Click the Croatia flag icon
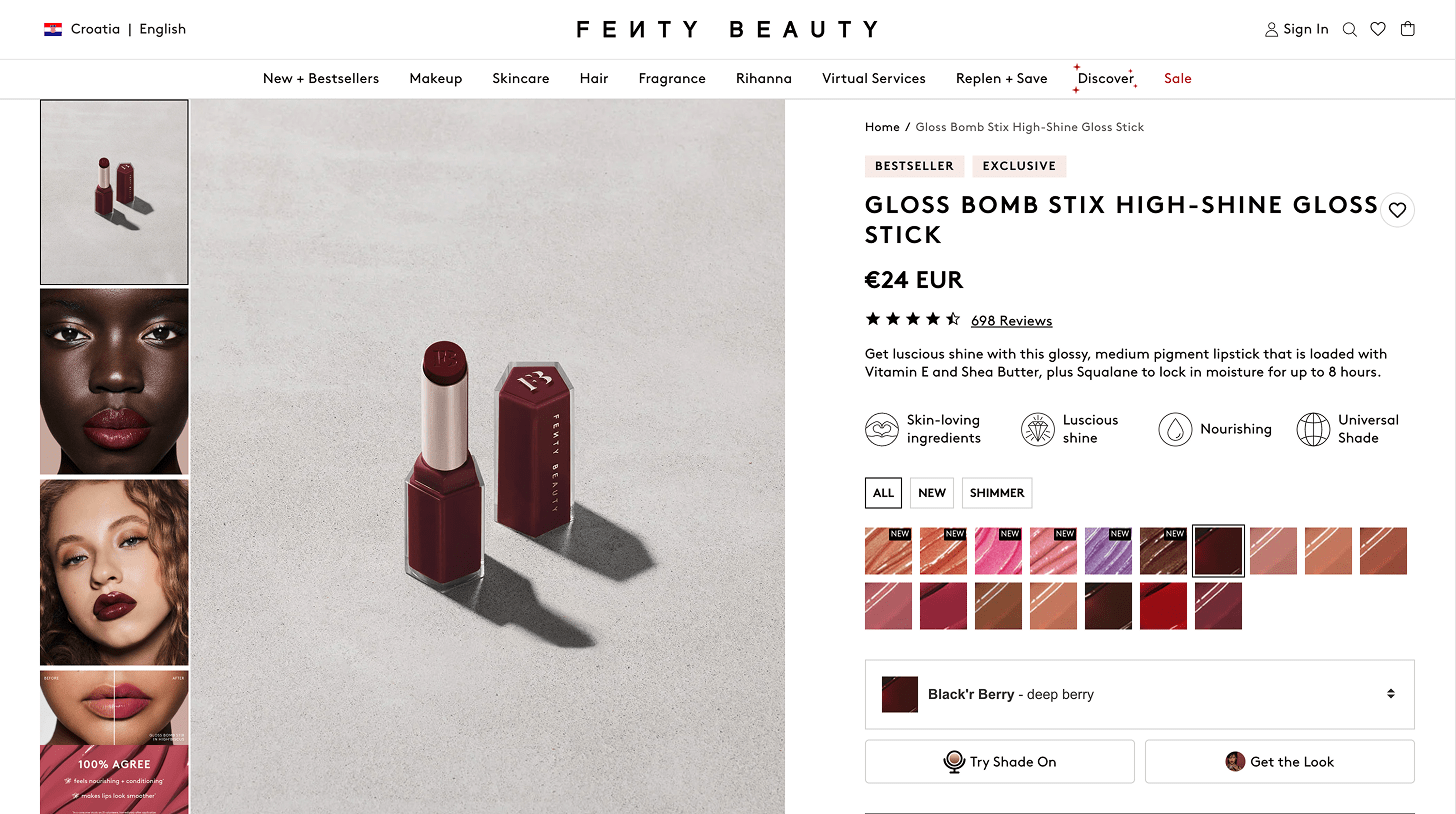Viewport: 1456px width, 814px height. (x=53, y=29)
